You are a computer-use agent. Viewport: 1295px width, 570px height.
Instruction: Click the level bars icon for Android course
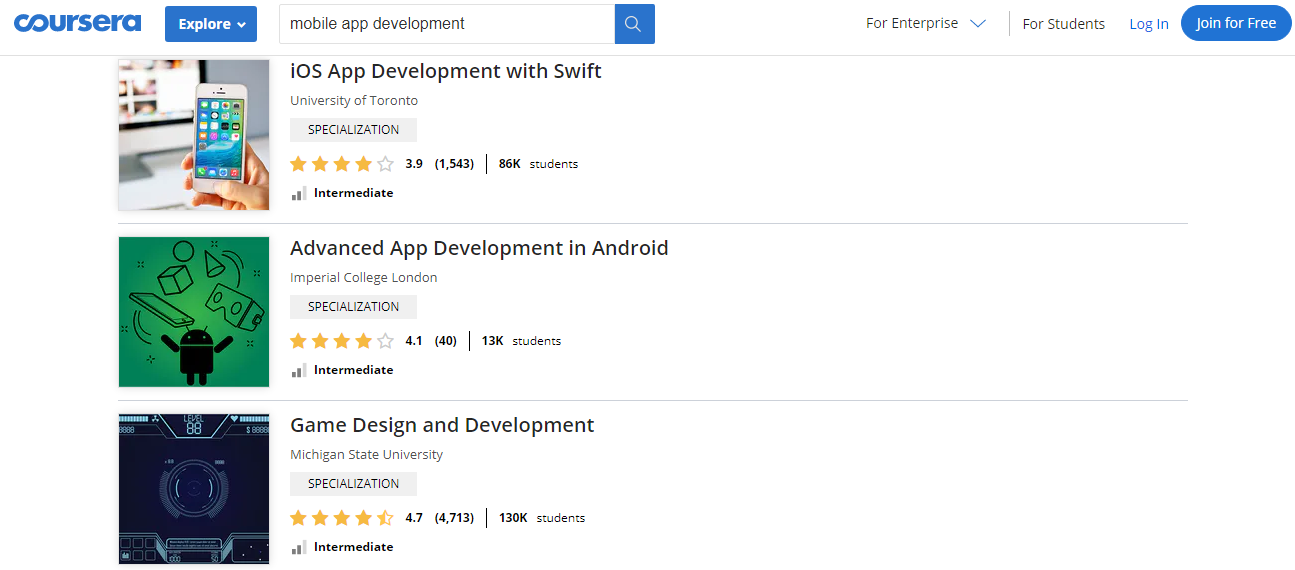click(298, 370)
